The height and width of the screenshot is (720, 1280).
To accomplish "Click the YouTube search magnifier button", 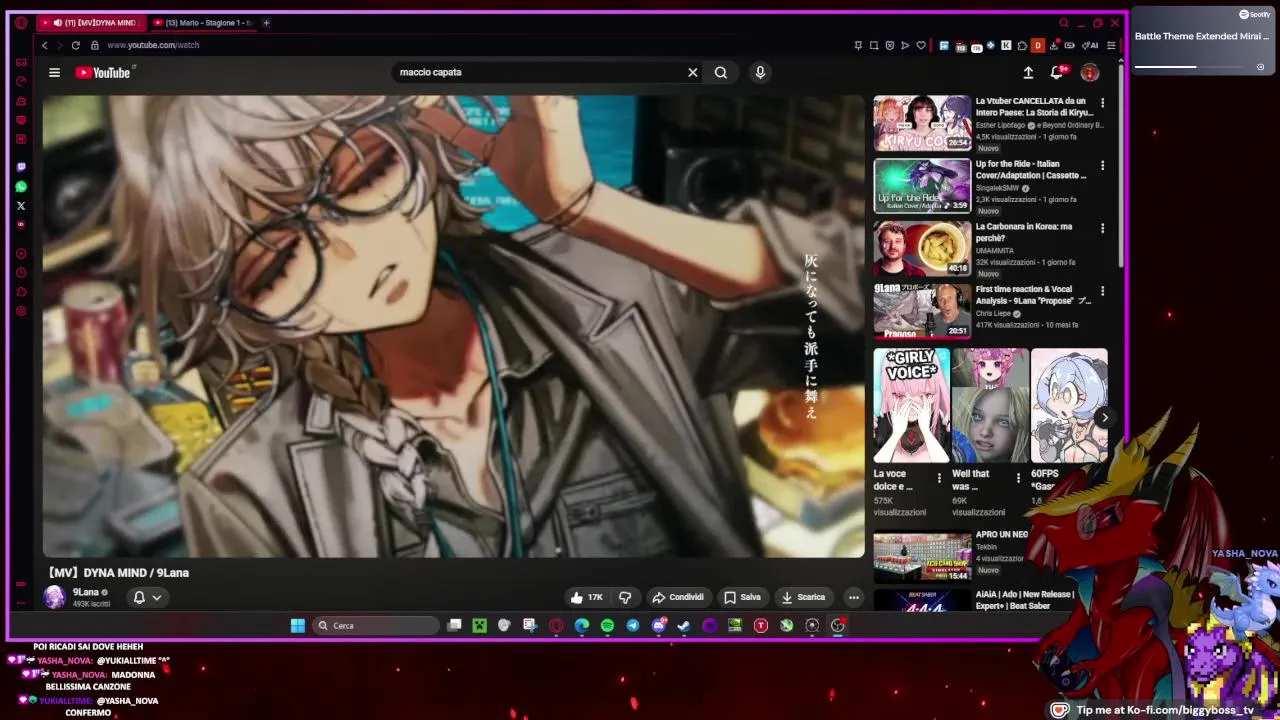I will click(x=720, y=72).
